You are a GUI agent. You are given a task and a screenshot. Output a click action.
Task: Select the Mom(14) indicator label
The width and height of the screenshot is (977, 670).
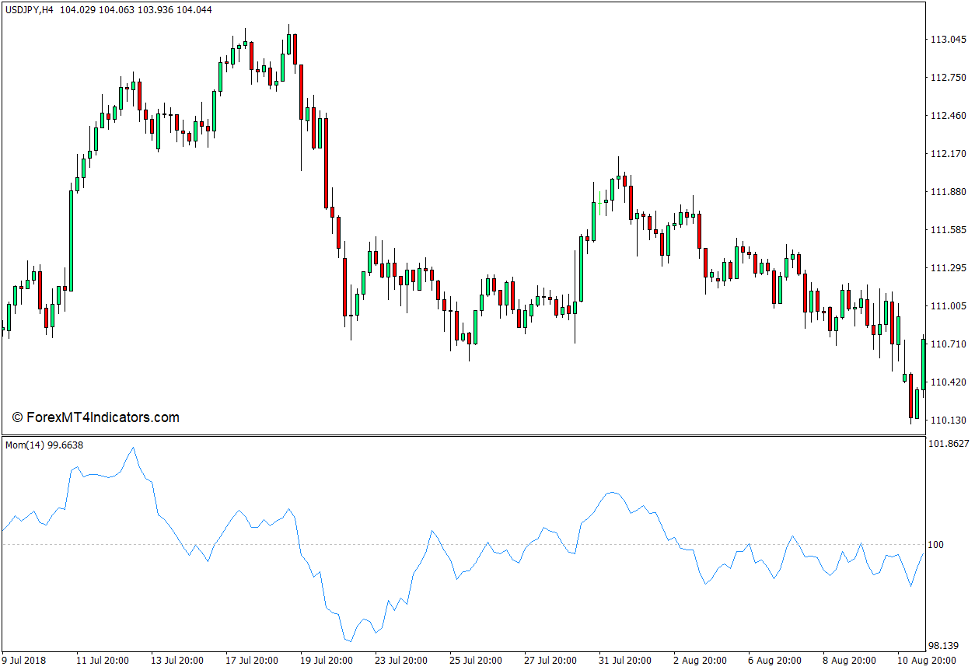[22, 442]
